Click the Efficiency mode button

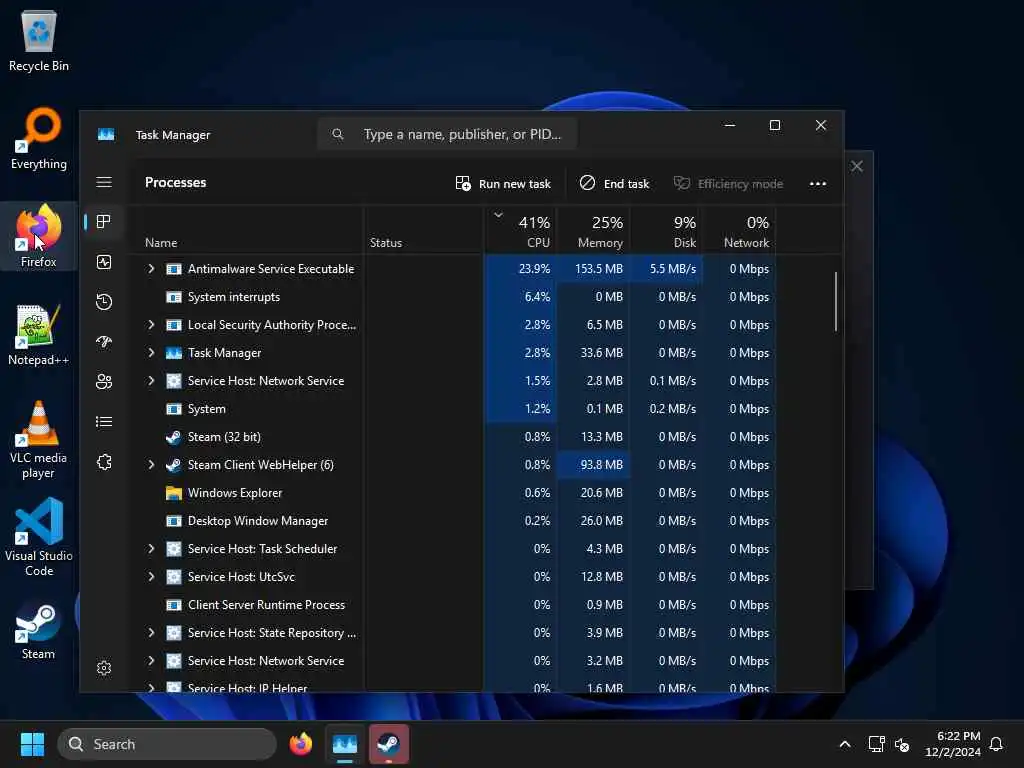point(728,184)
